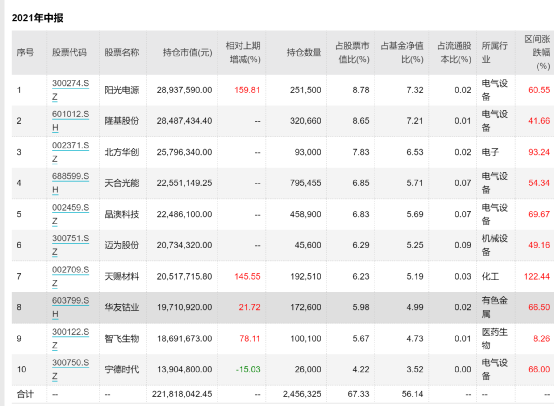Open stock code link 002371.SZ
This screenshot has width=554, height=406.
click(x=71, y=152)
